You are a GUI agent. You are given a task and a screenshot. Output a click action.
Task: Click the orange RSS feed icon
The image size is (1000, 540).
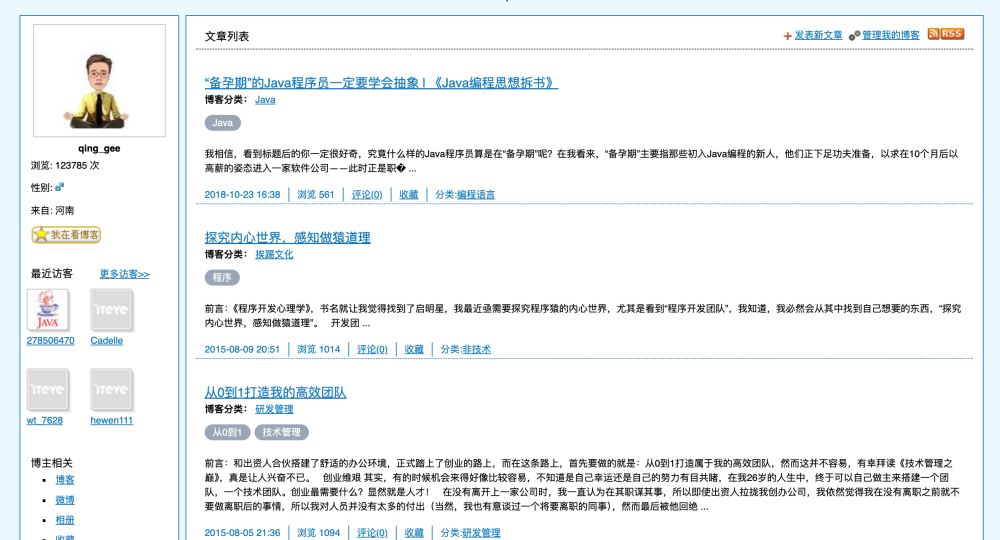945,34
